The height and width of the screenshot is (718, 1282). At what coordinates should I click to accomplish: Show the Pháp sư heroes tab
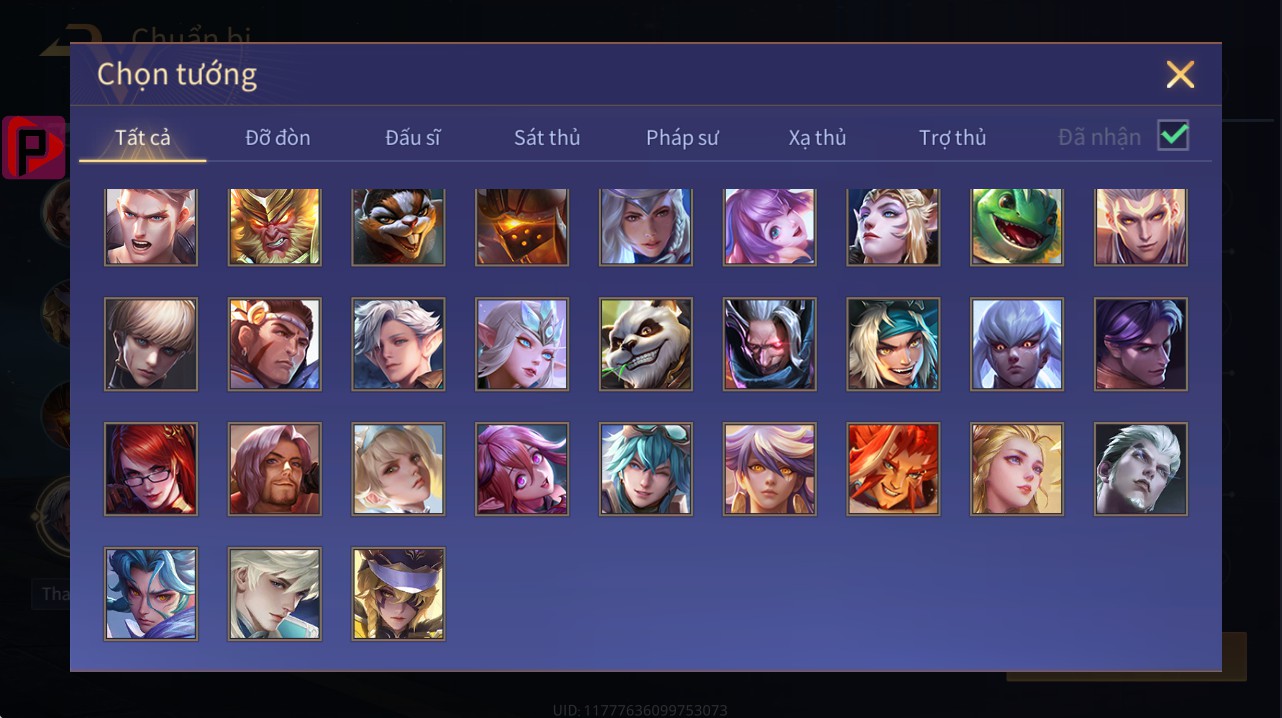tap(682, 138)
